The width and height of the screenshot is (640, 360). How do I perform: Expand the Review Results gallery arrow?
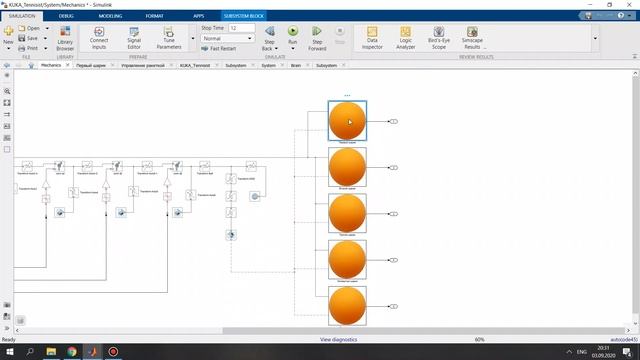(x=595, y=38)
